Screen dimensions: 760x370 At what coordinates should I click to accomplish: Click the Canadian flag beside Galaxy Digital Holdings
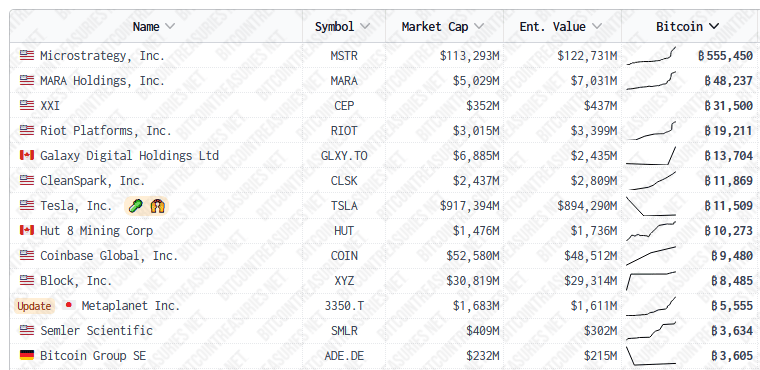click(27, 156)
